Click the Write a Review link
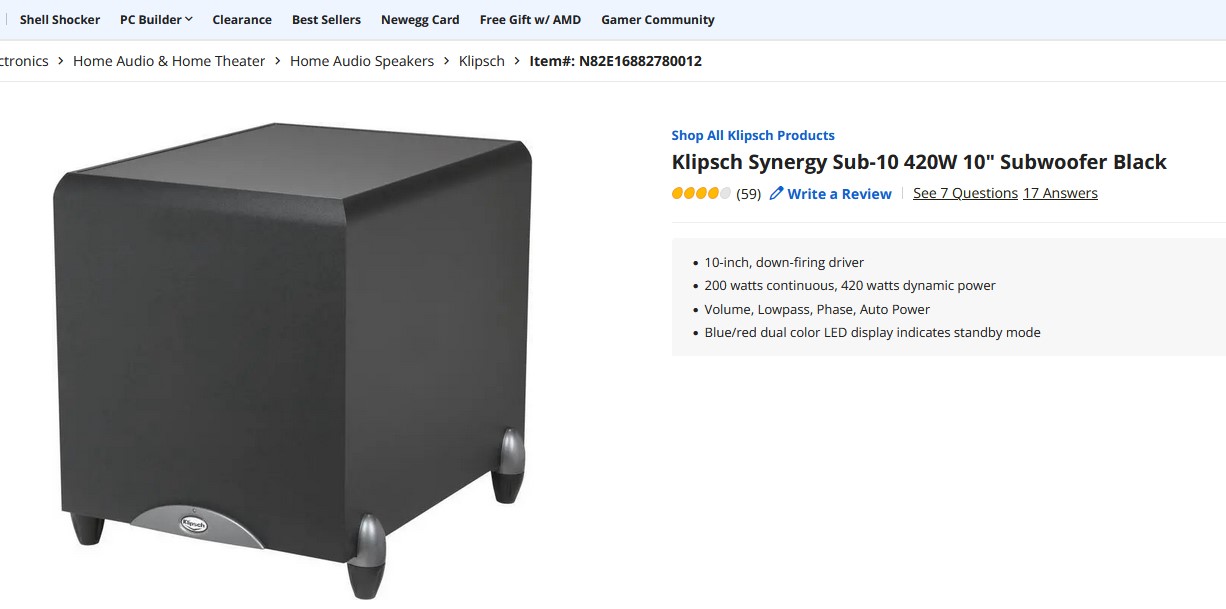Image resolution: width=1226 pixels, height=609 pixels. tap(839, 194)
